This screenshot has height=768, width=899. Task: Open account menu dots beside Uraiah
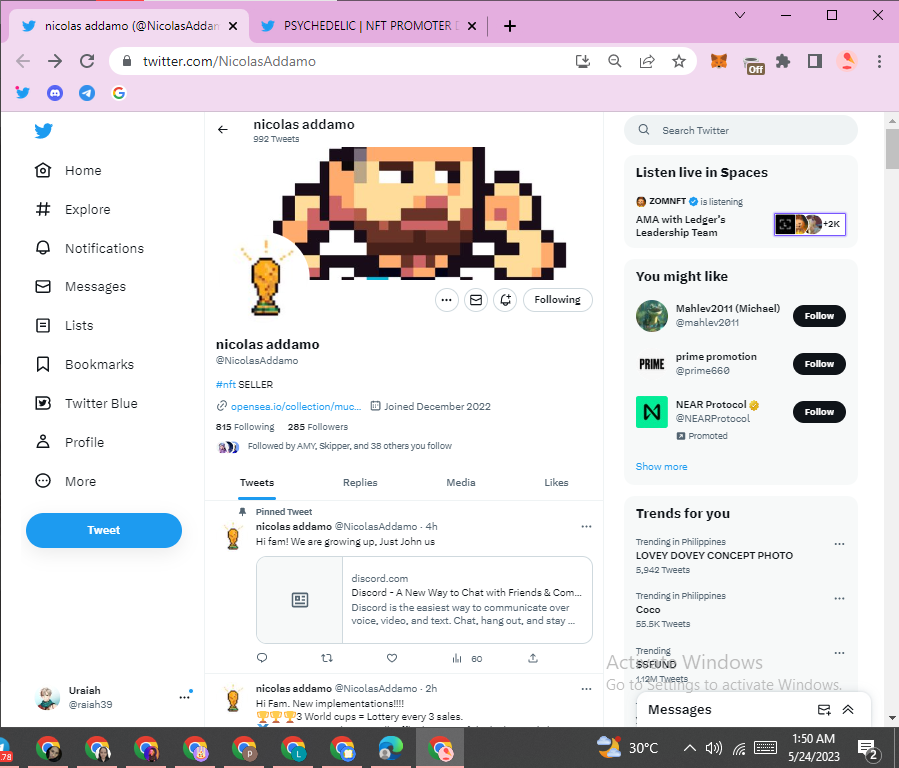[x=184, y=697]
